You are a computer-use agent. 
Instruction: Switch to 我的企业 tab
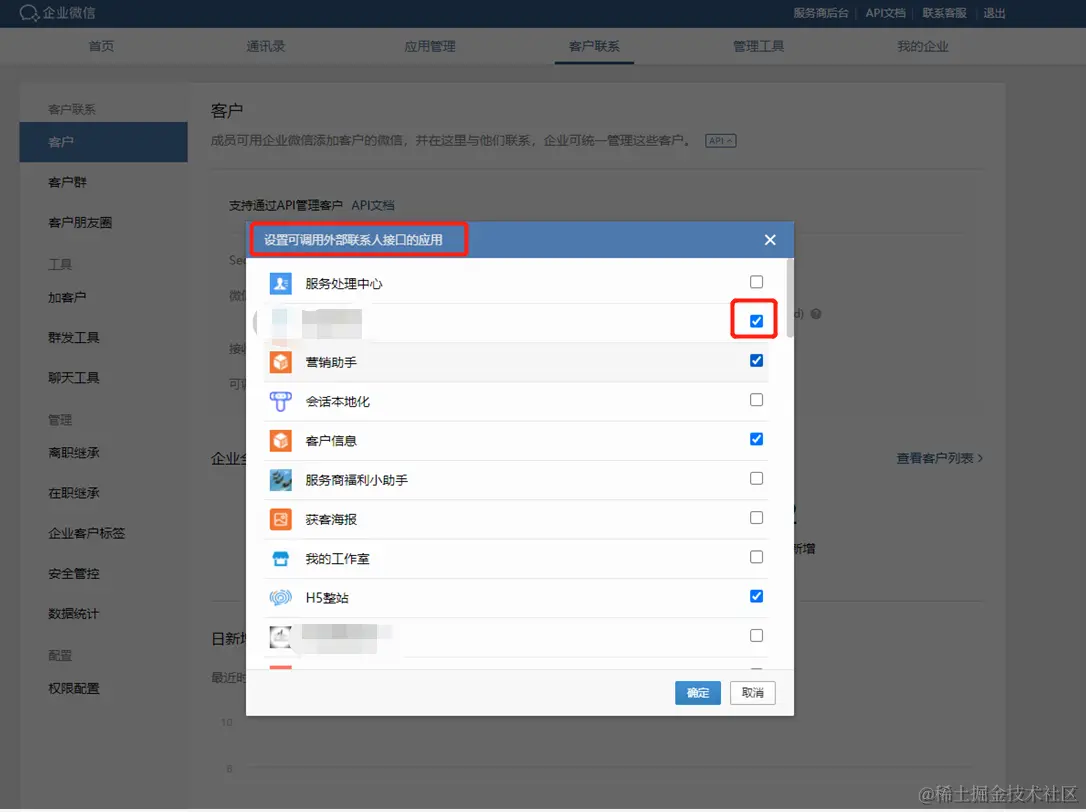(923, 46)
